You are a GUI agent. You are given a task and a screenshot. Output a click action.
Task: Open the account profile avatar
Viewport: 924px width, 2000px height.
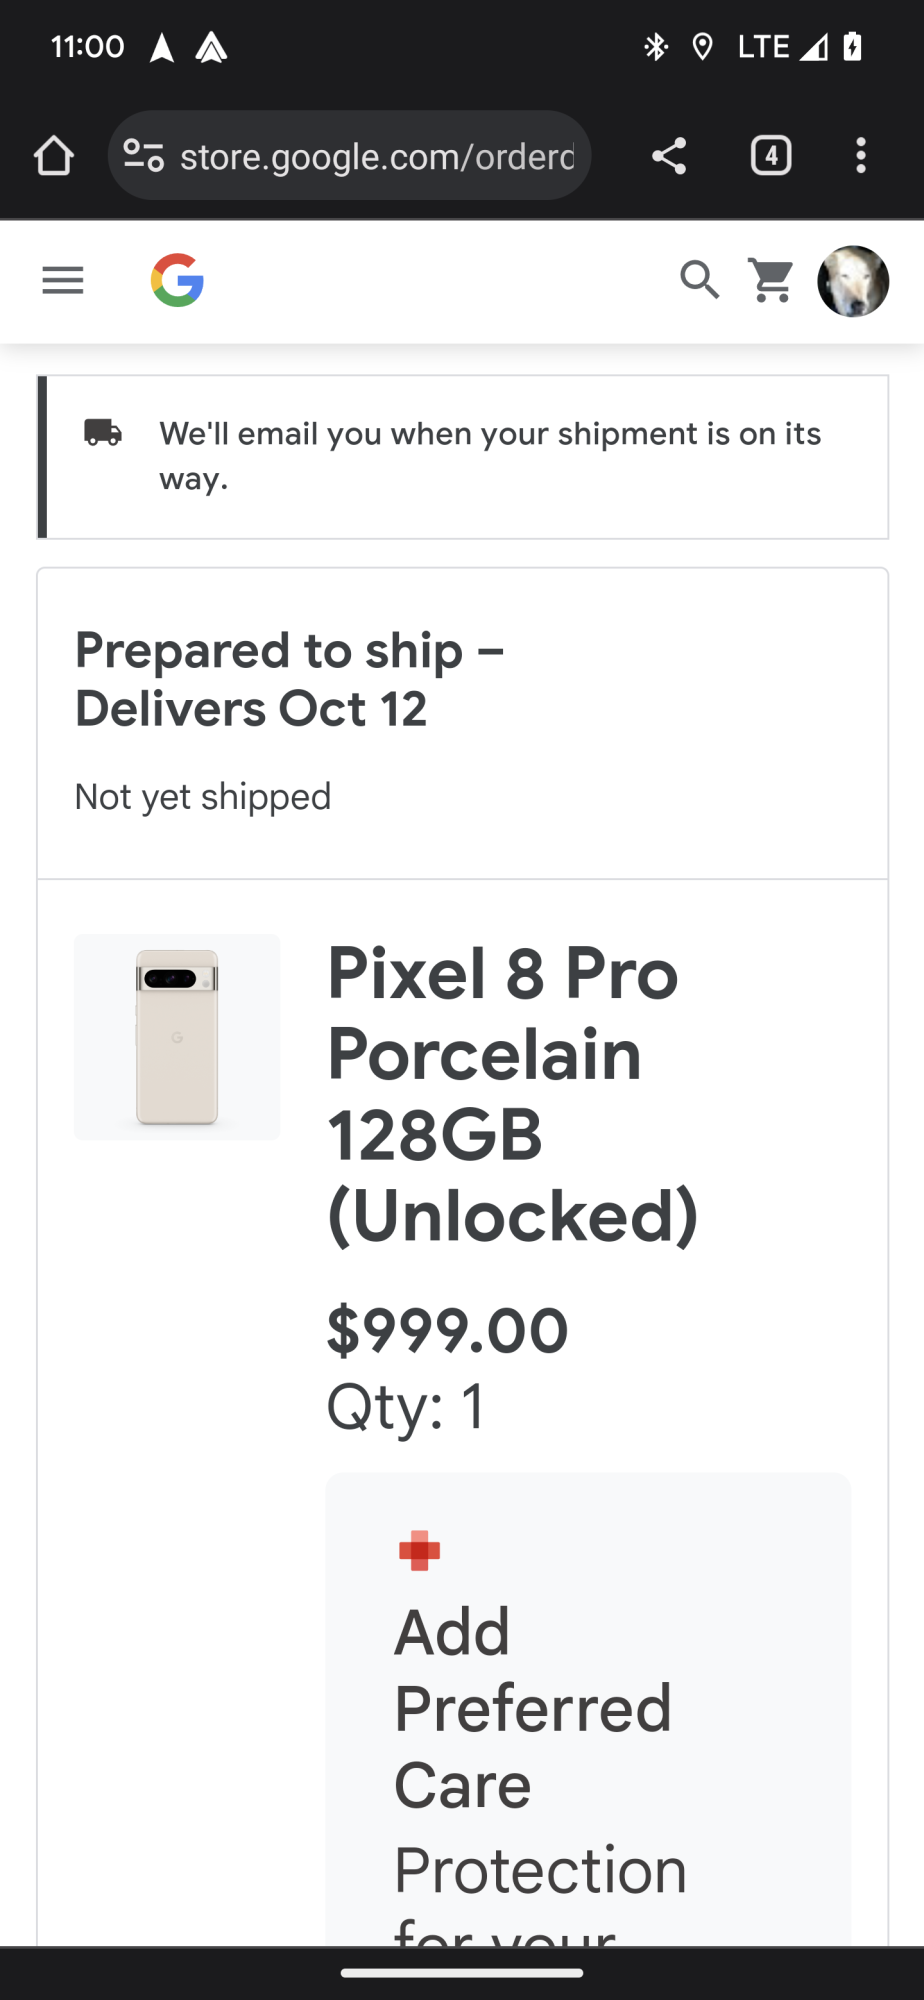[853, 282]
